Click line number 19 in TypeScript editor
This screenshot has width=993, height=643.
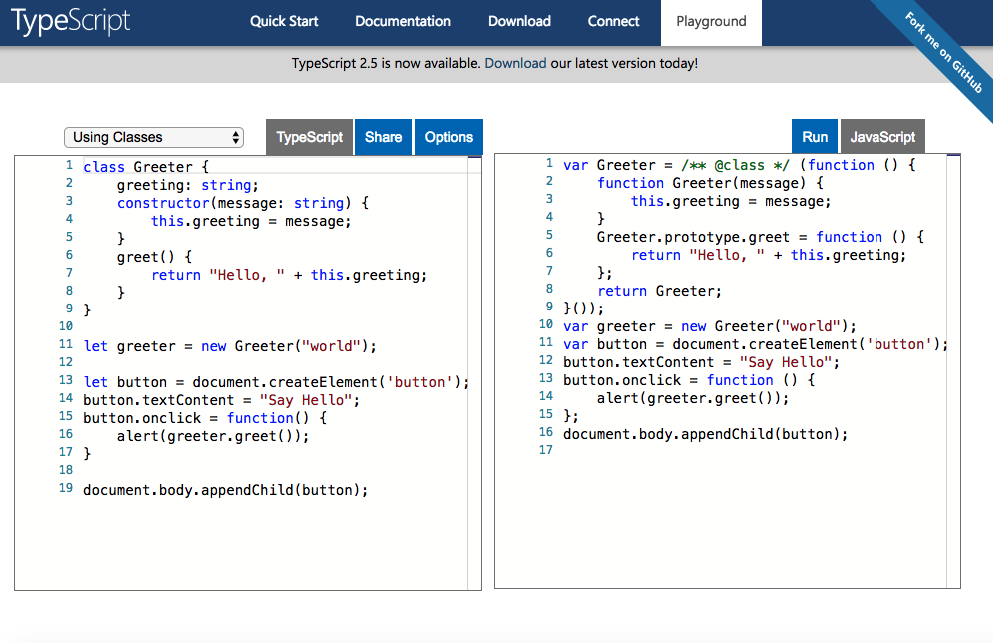[x=66, y=488]
